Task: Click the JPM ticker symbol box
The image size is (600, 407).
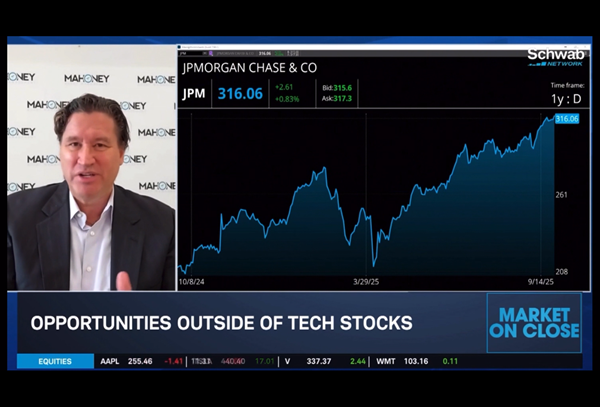Action: tap(196, 94)
